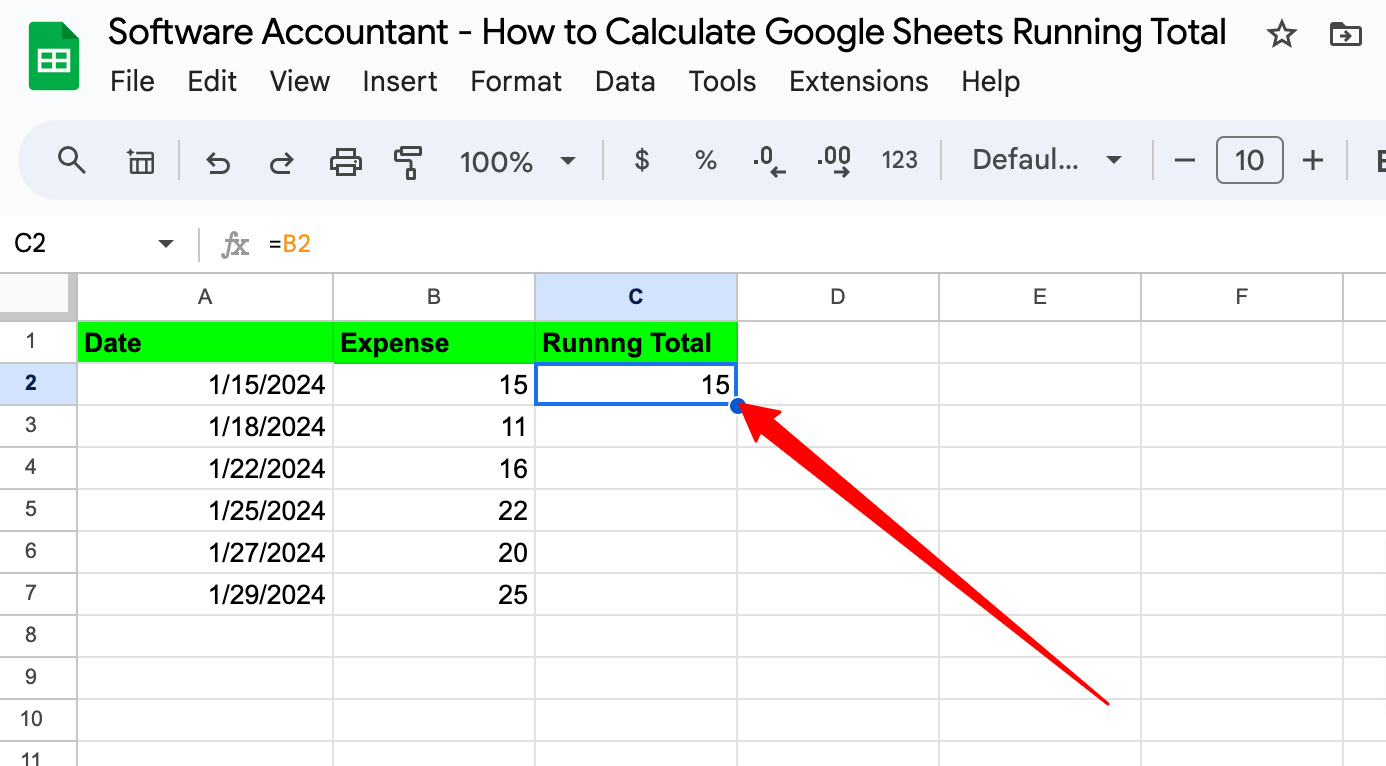
Task: Select cell with date 1/22/2024
Action: (205, 469)
